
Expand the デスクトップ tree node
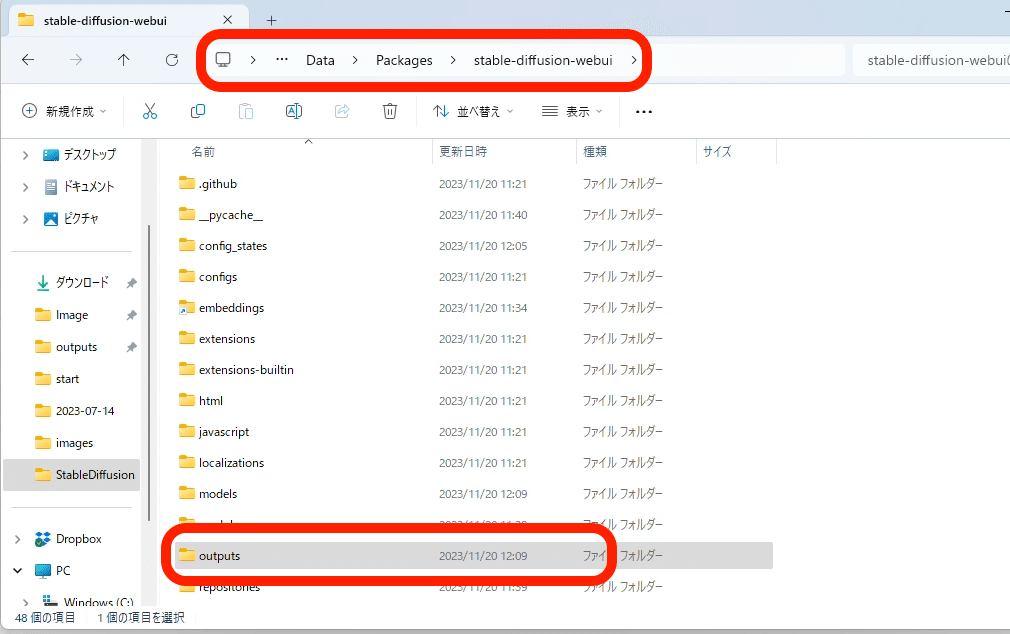pos(25,155)
